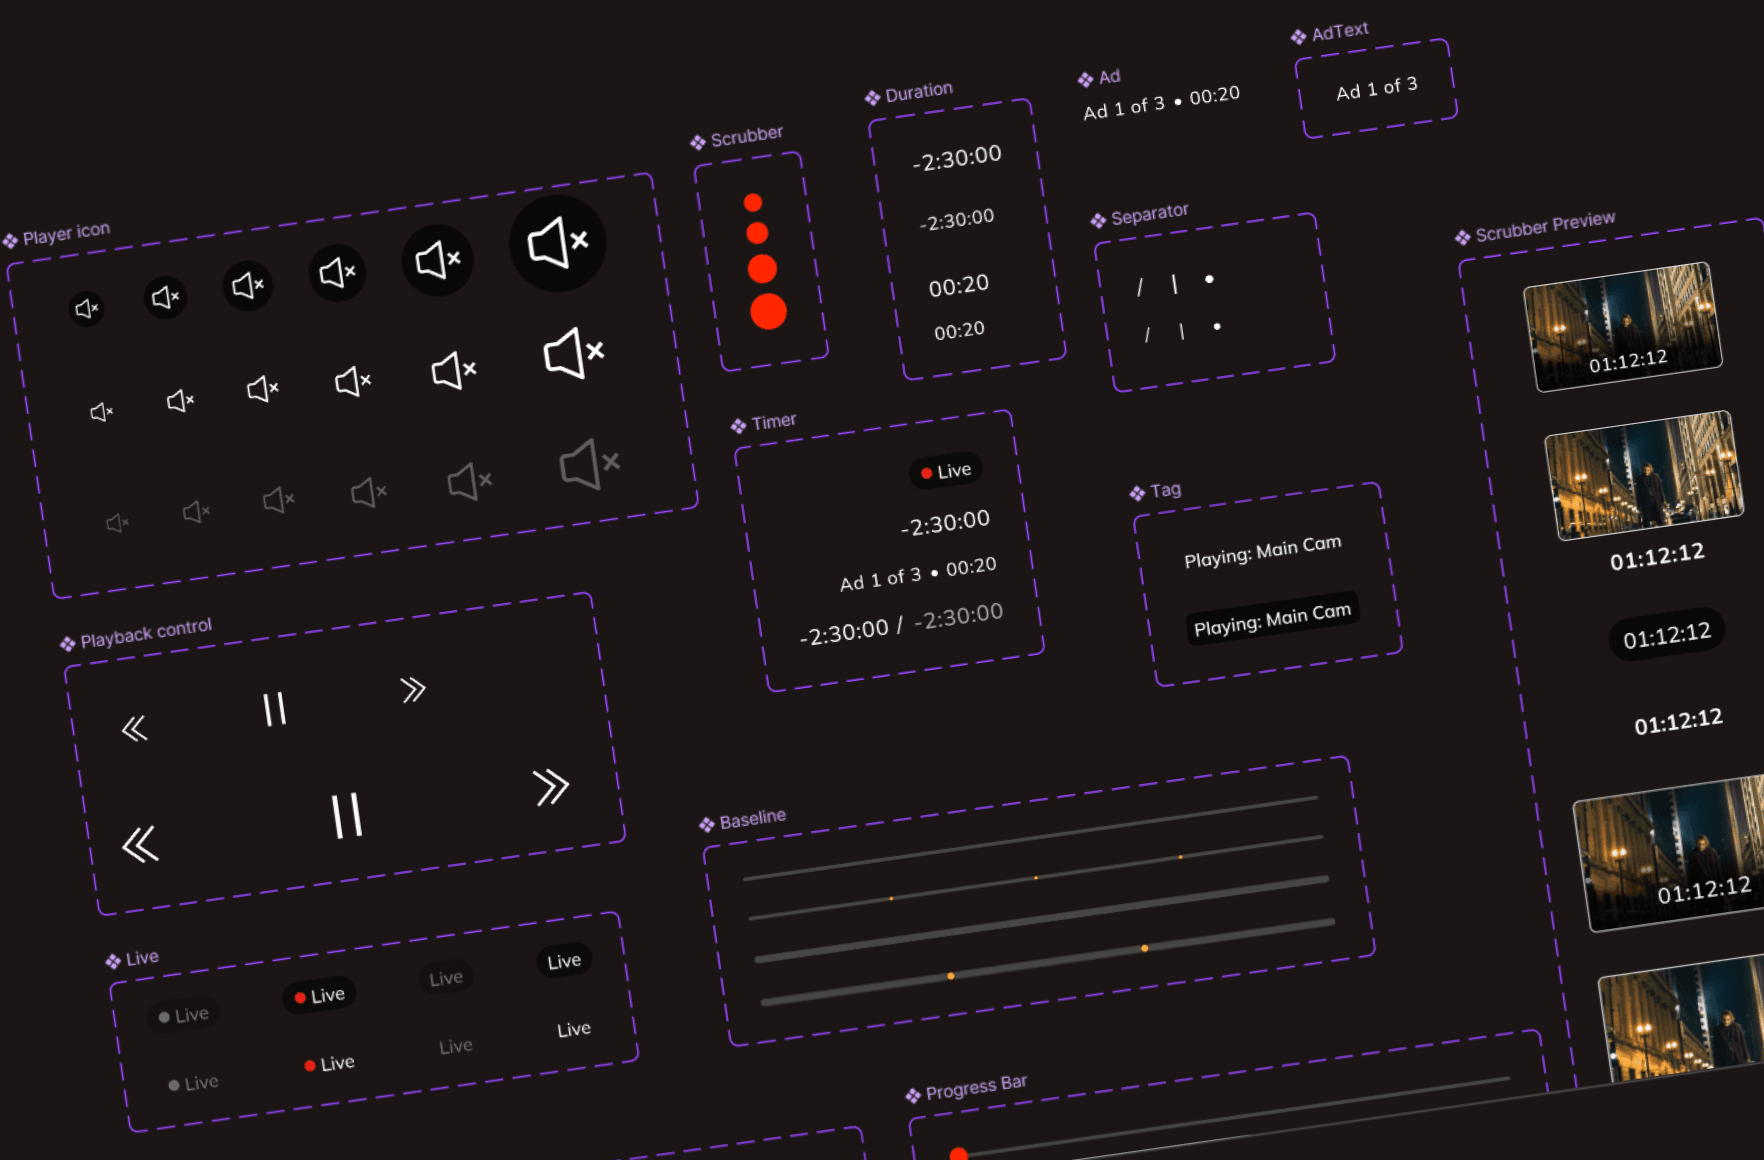The image size is (1764, 1160).
Task: Click the smaller '00:20' in Duration frame
Action: (959, 331)
